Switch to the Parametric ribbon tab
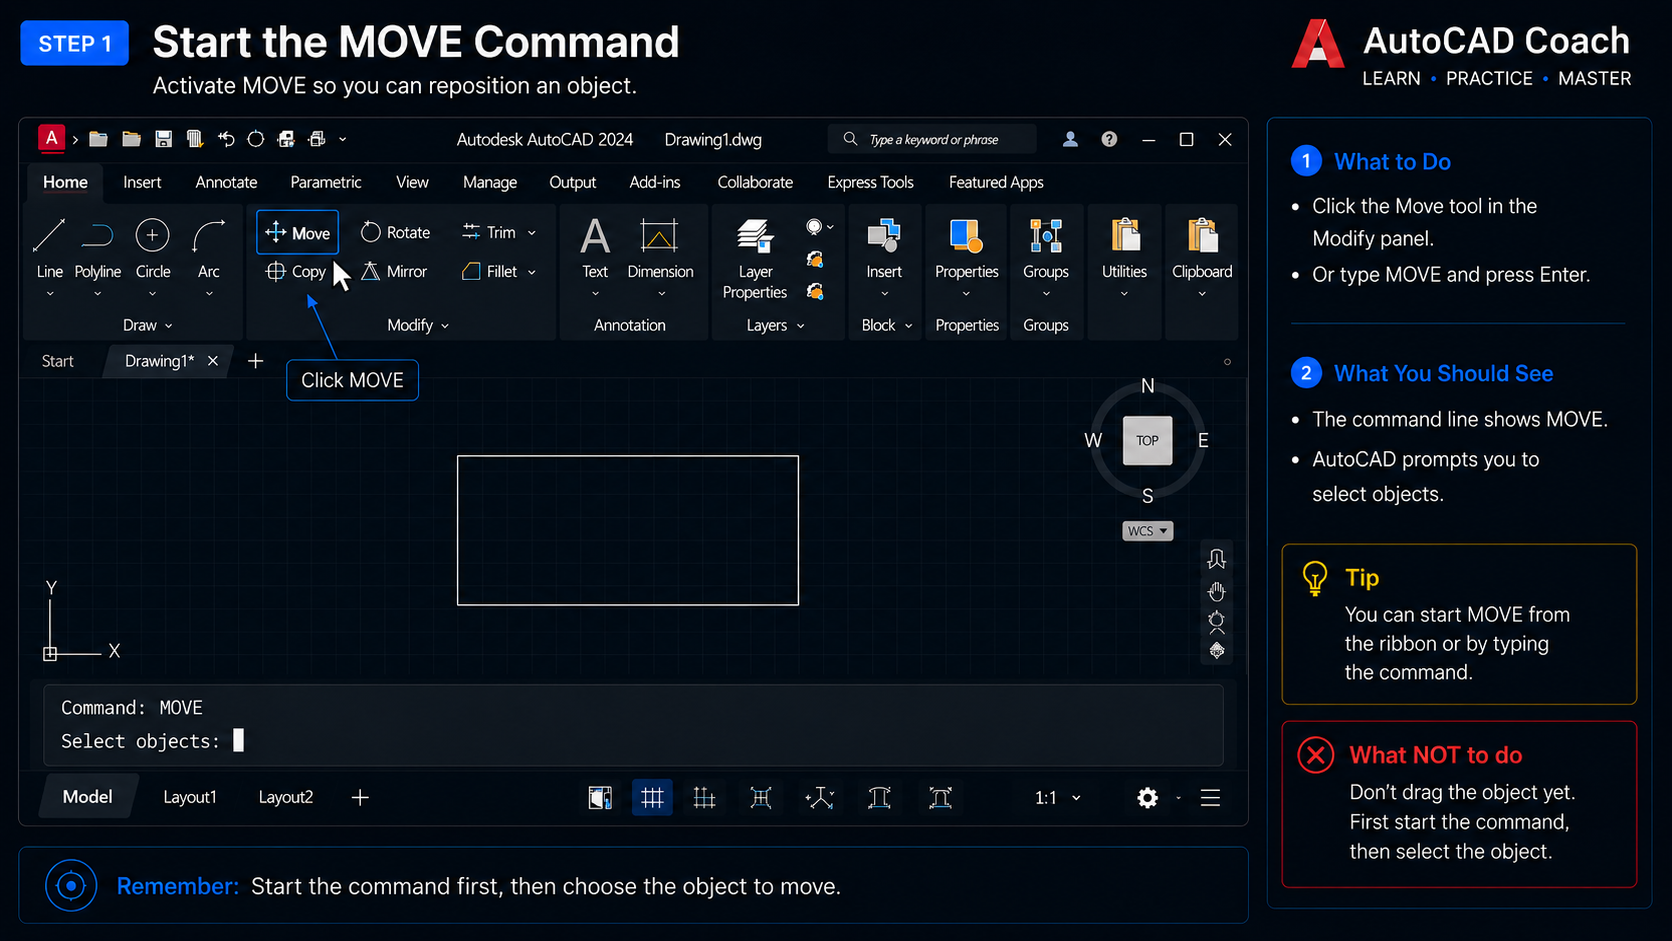The width and height of the screenshot is (1672, 941). click(326, 182)
